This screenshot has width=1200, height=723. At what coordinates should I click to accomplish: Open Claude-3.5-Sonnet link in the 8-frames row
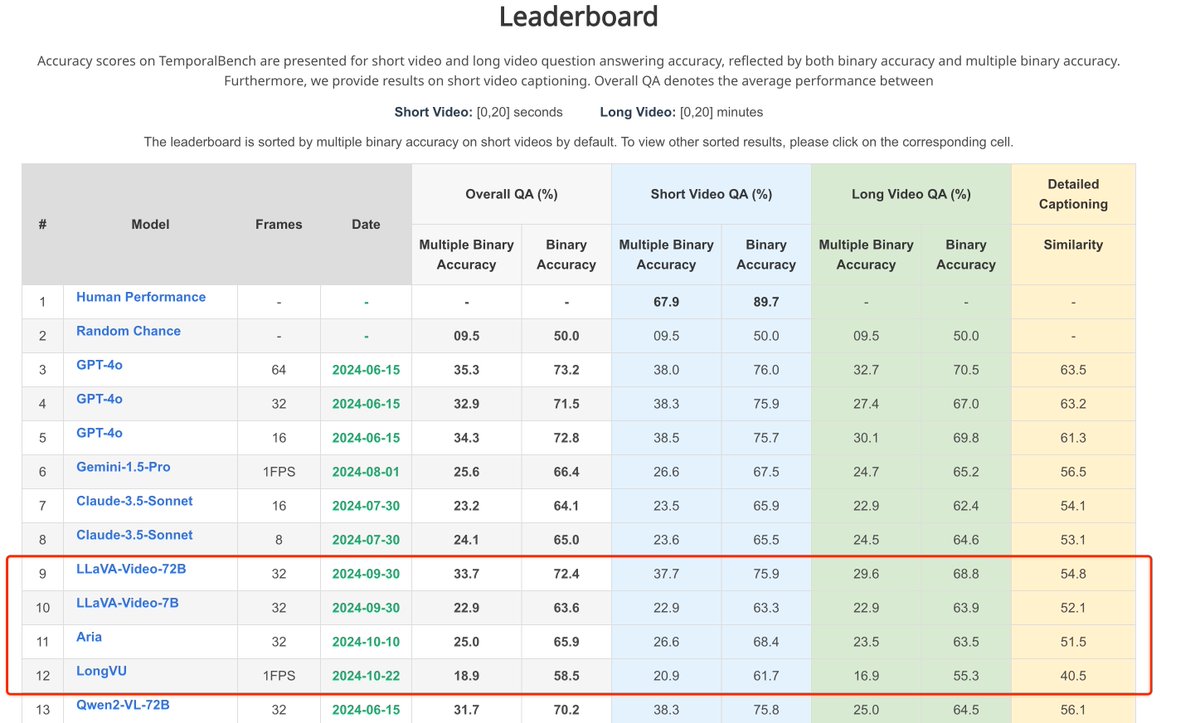pyautogui.click(x=134, y=535)
